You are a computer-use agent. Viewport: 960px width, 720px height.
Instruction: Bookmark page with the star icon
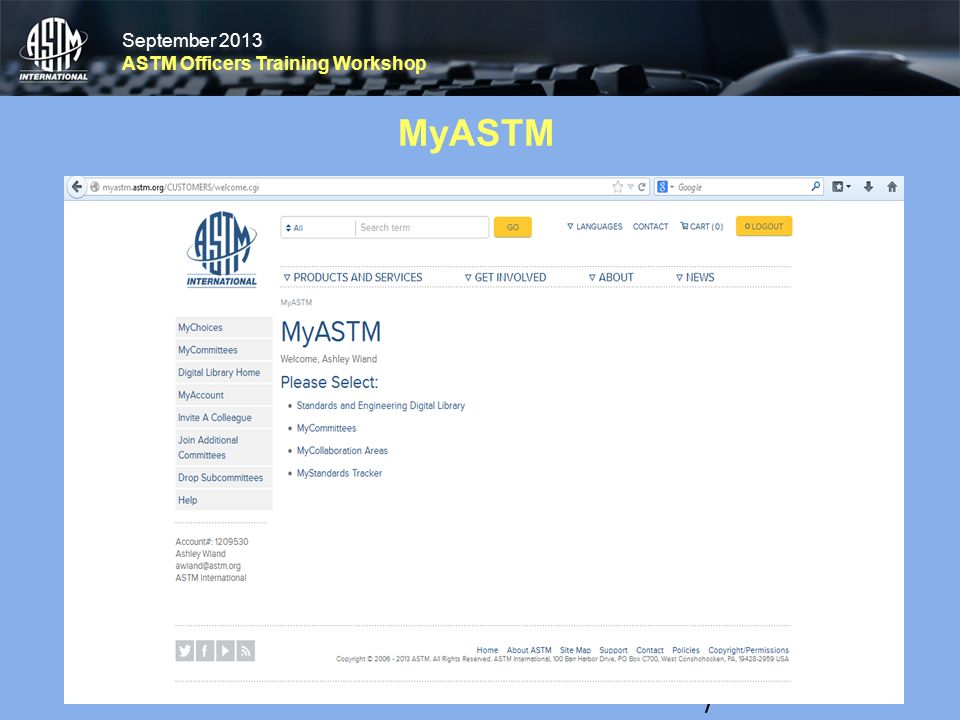coord(618,187)
